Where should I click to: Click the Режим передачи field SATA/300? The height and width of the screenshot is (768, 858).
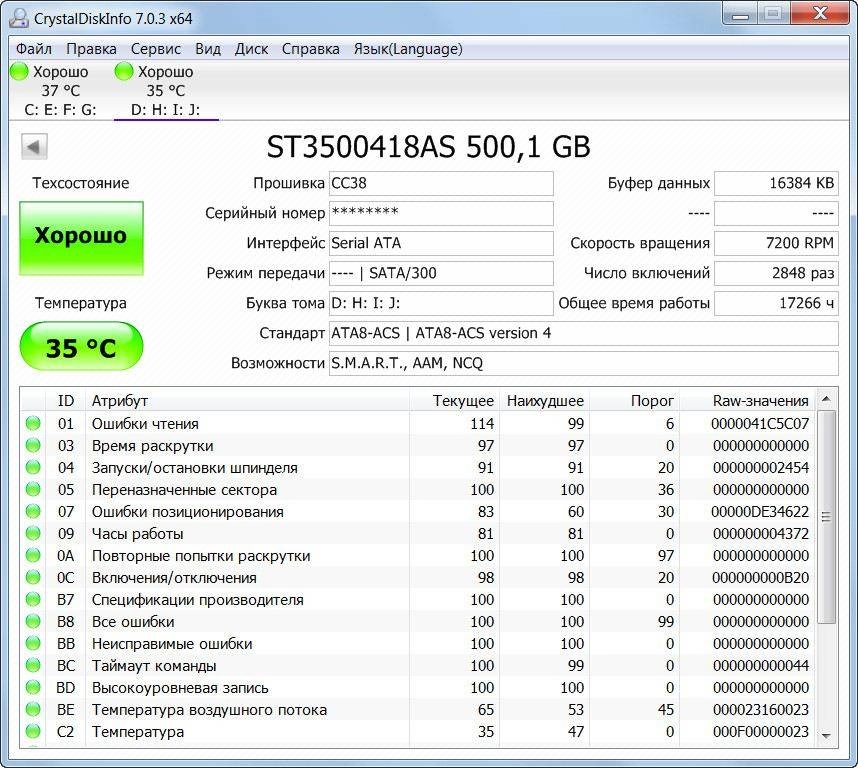pyautogui.click(x=441, y=273)
